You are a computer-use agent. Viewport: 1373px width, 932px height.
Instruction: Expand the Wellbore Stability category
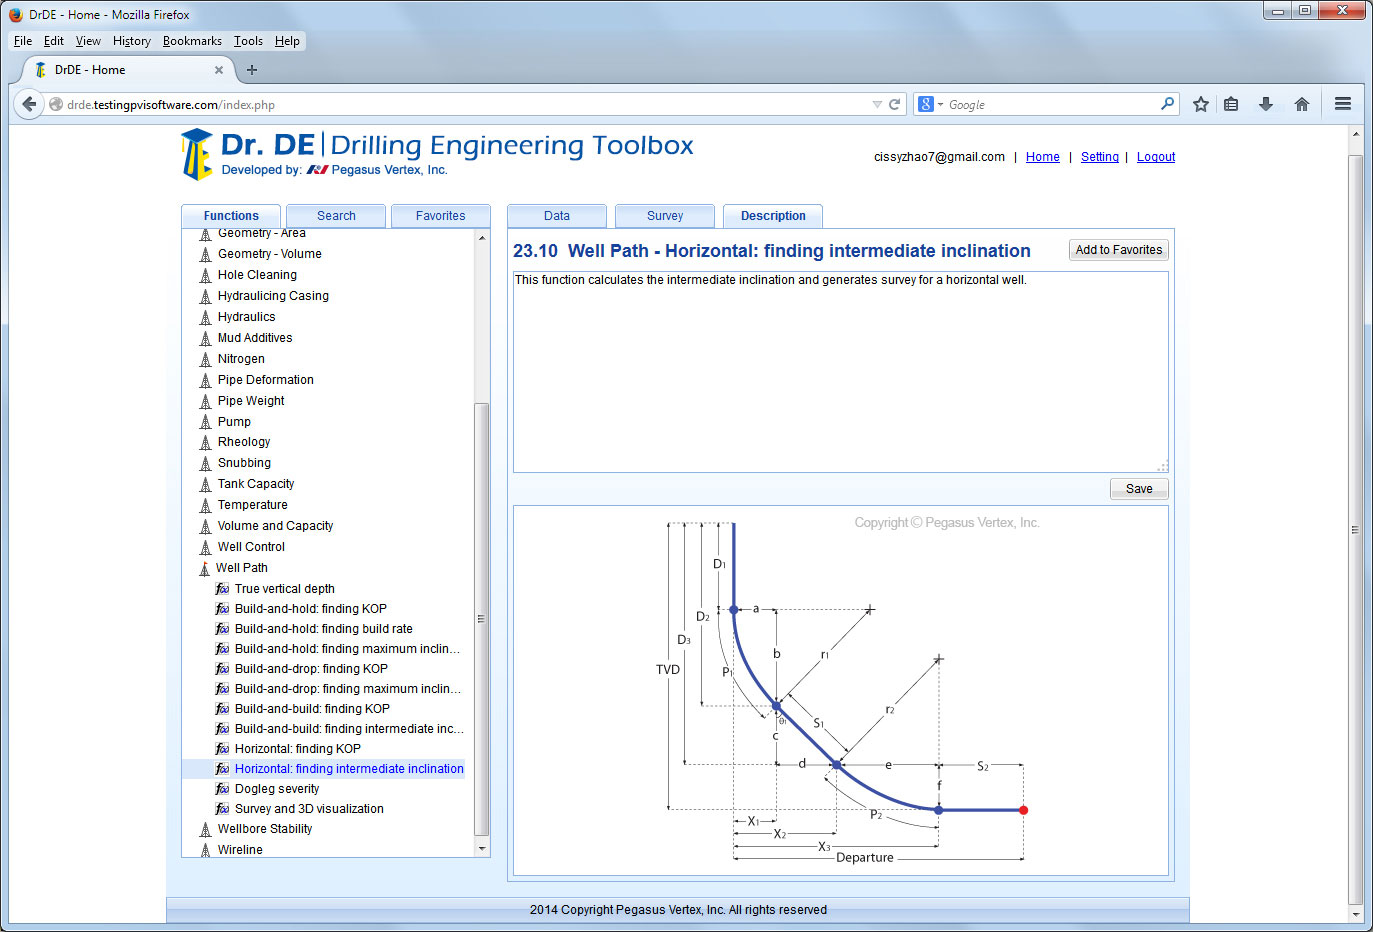click(264, 829)
